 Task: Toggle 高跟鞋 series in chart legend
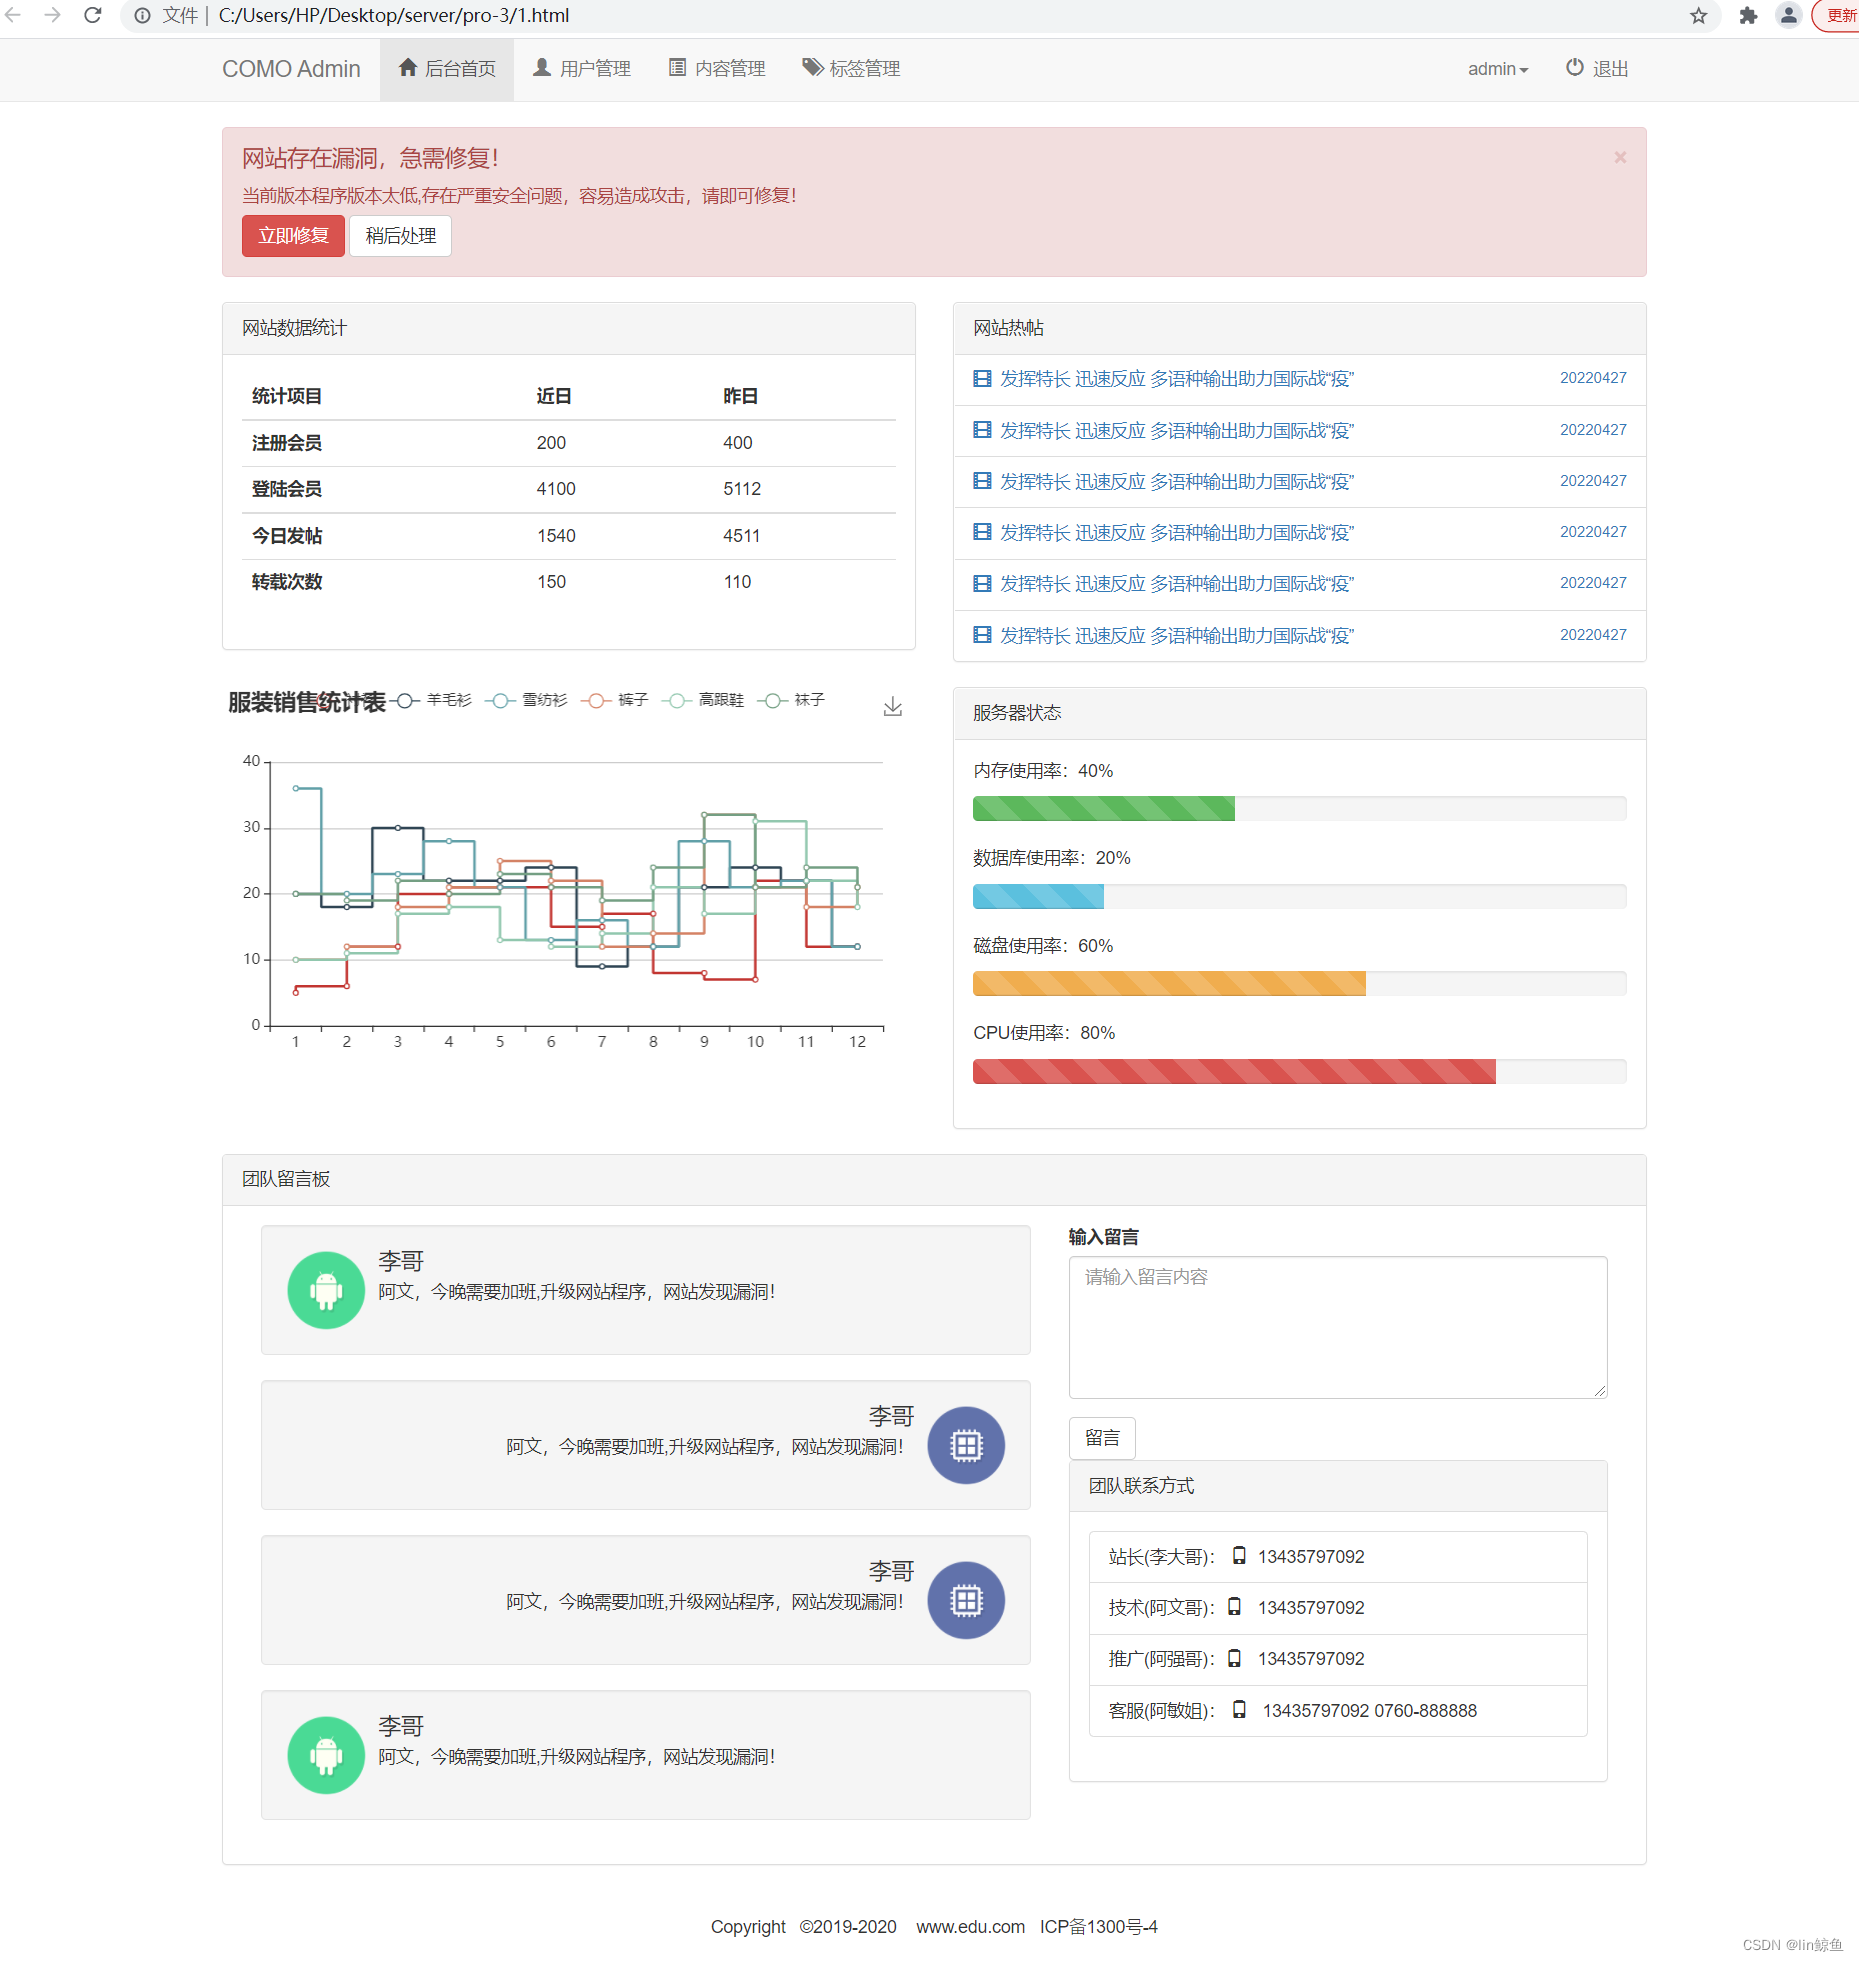tap(703, 700)
